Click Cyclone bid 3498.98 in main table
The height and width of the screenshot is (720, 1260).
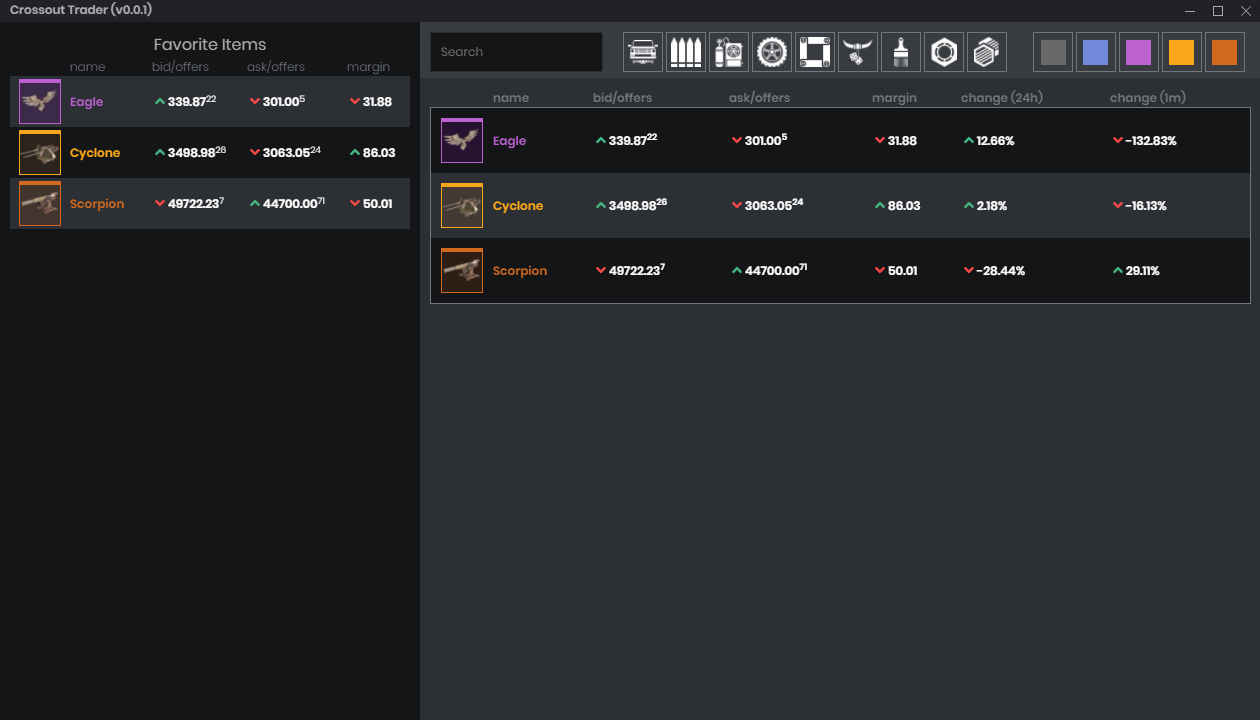click(631, 205)
